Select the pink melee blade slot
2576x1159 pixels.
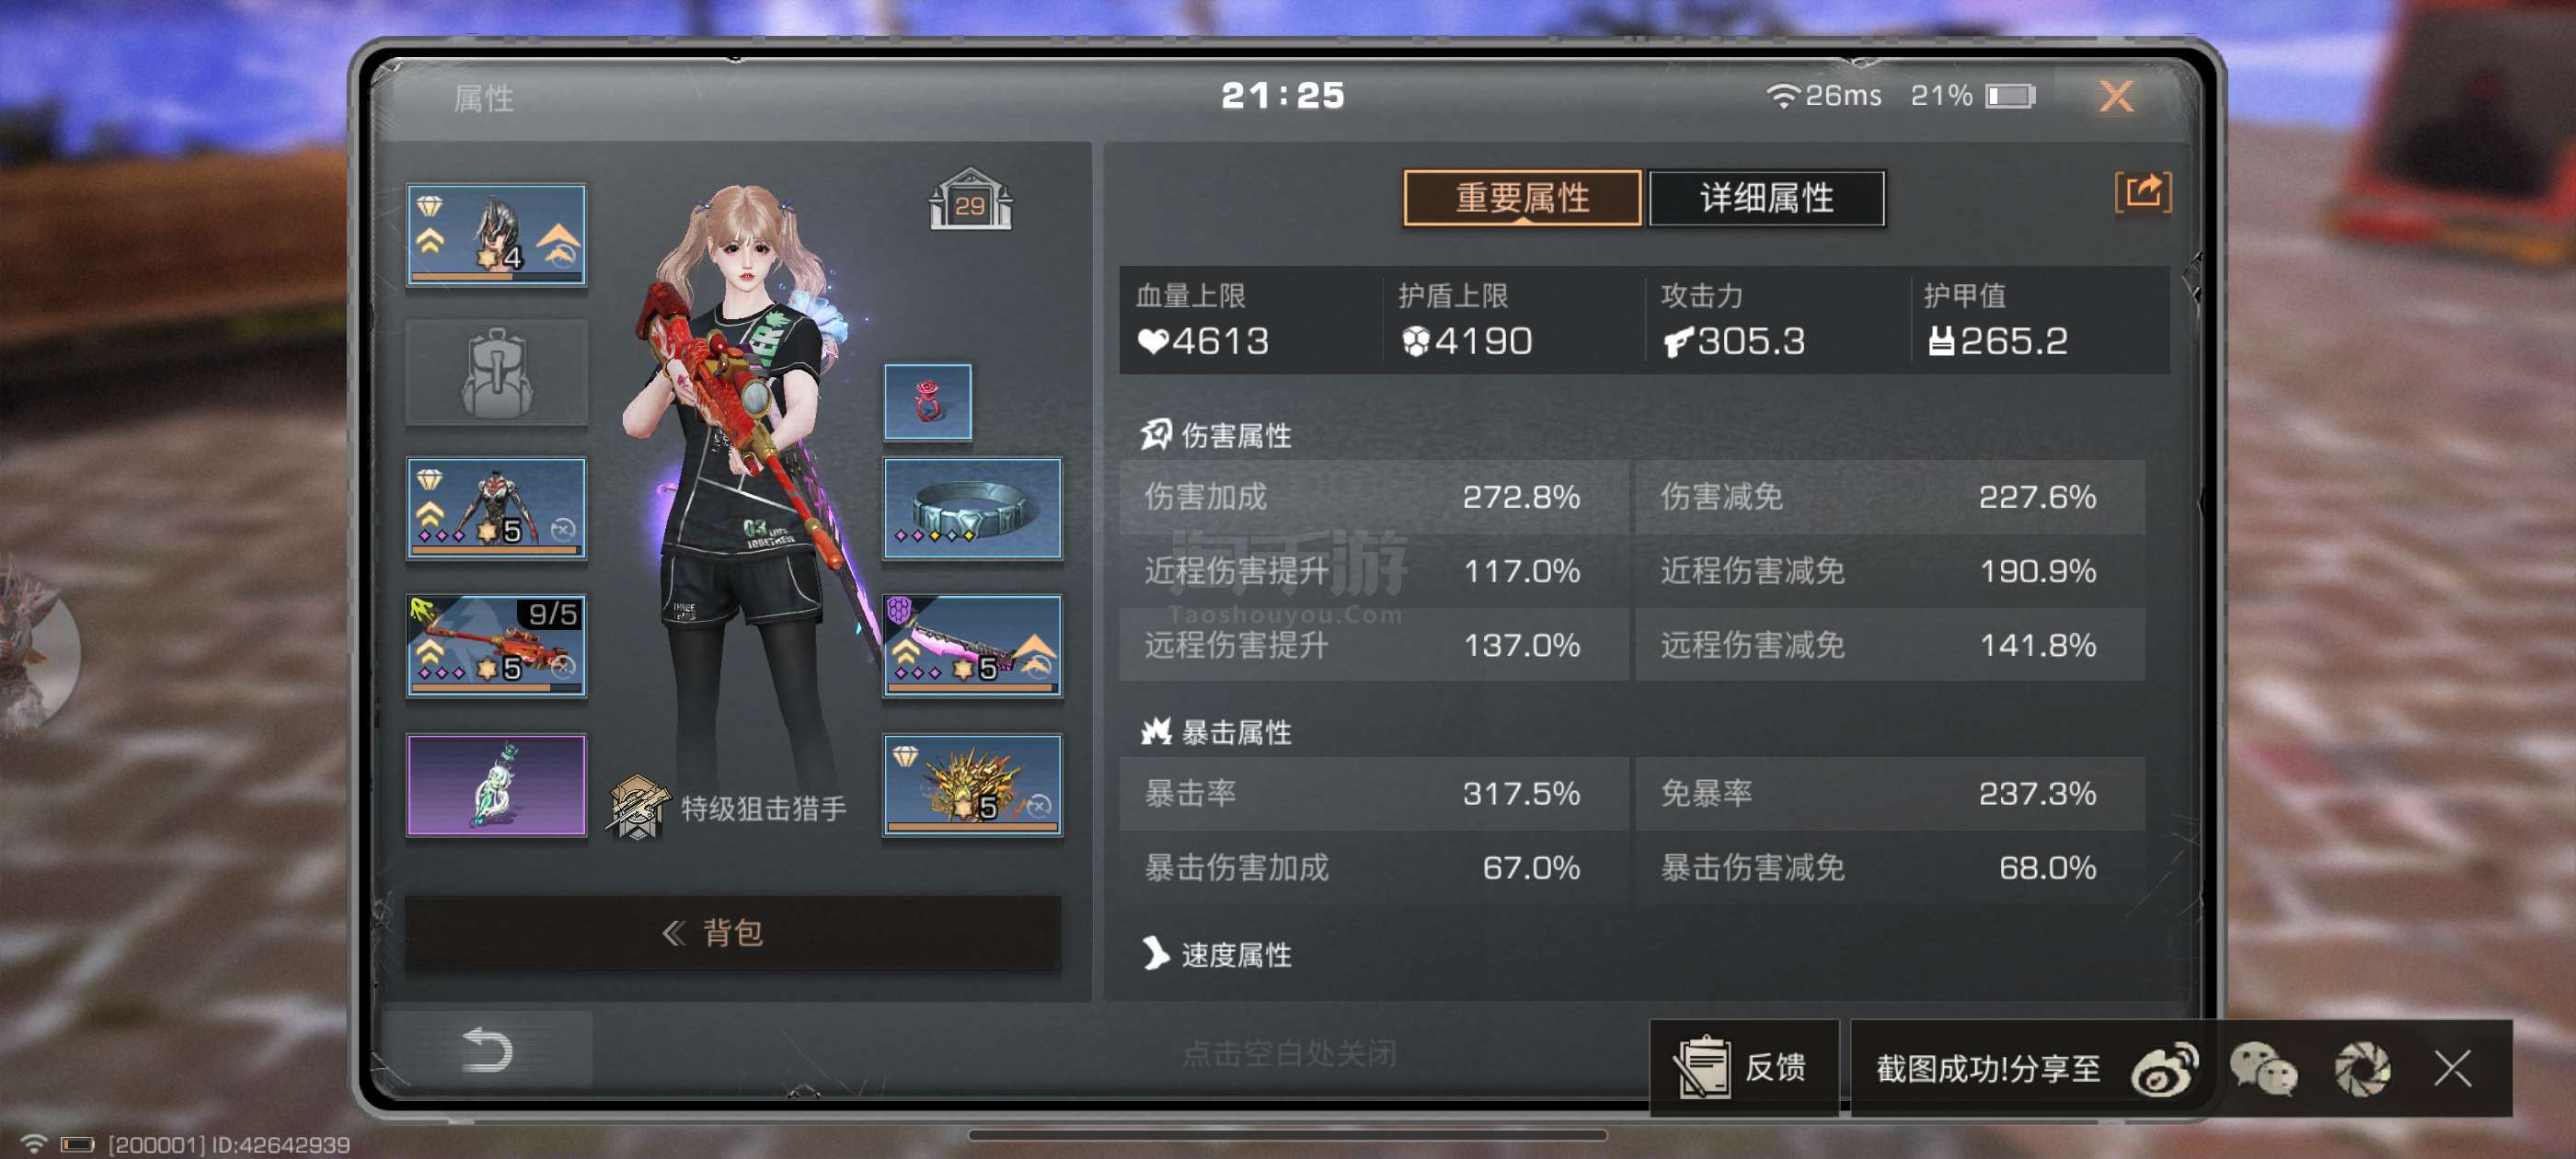(972, 645)
